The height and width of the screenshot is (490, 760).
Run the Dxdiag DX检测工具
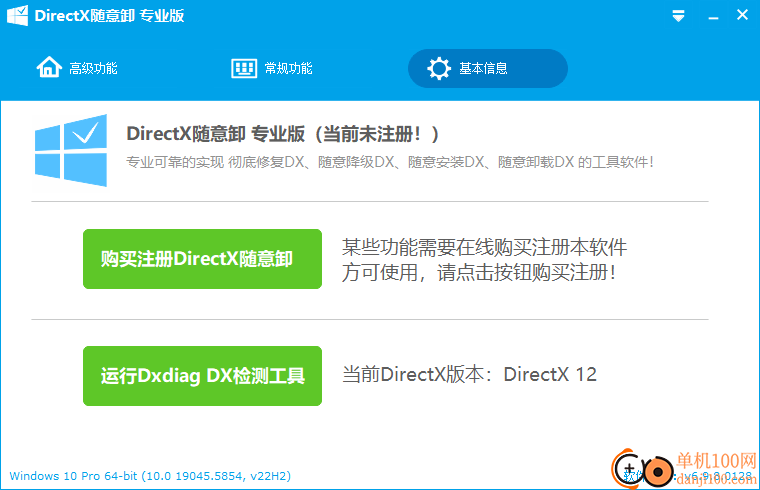pyautogui.click(x=202, y=376)
